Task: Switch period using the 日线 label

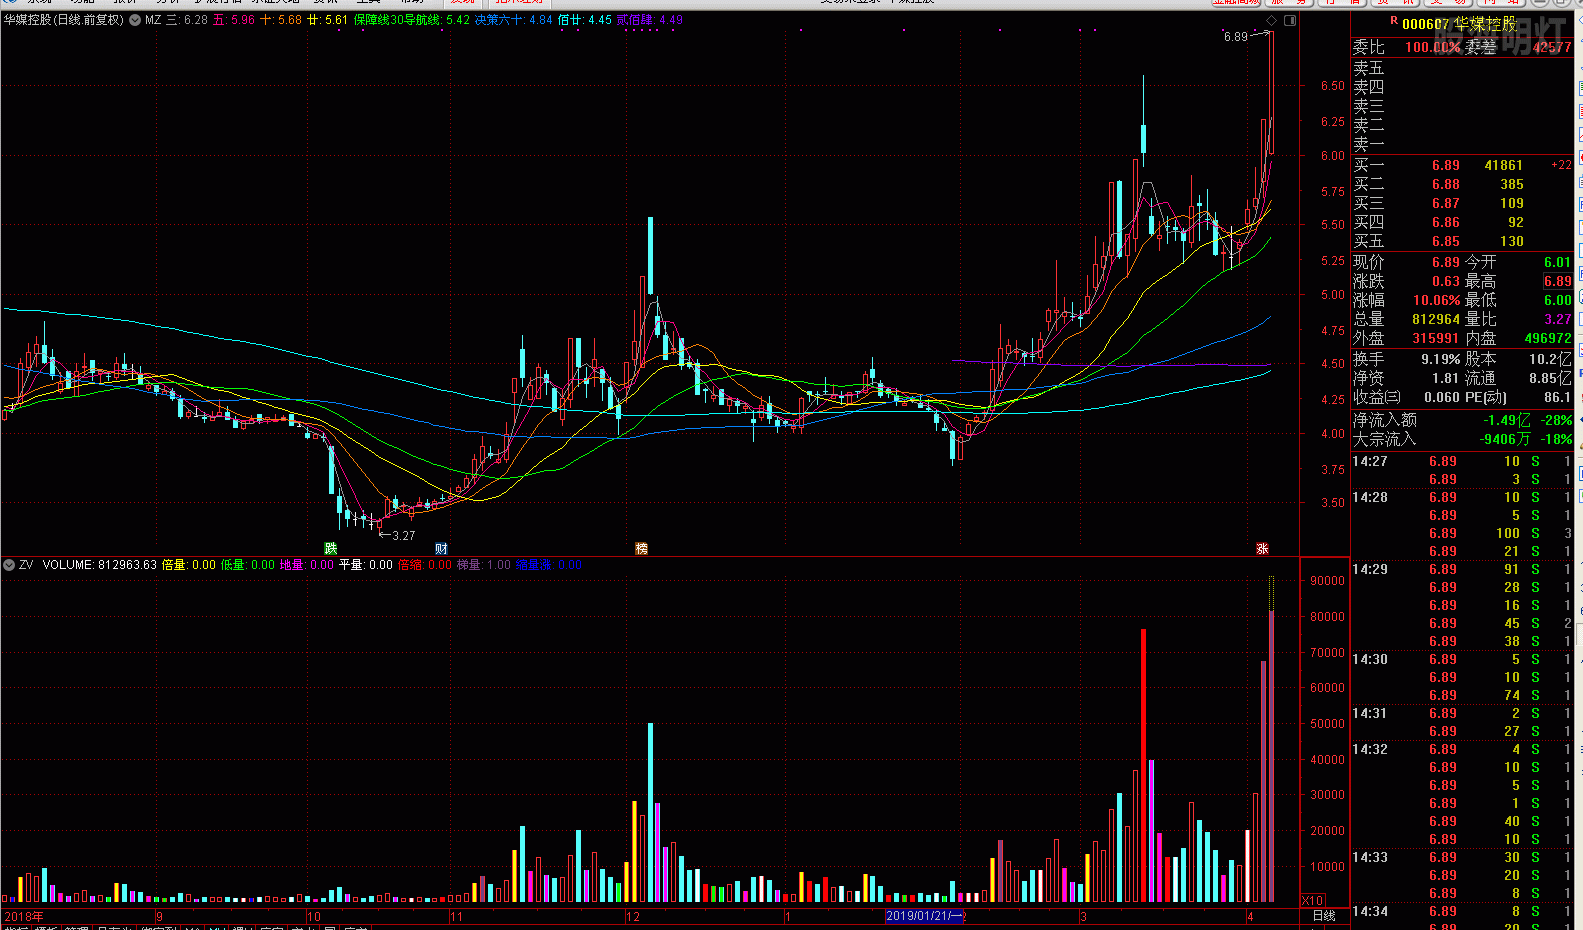Action: click(x=1324, y=915)
